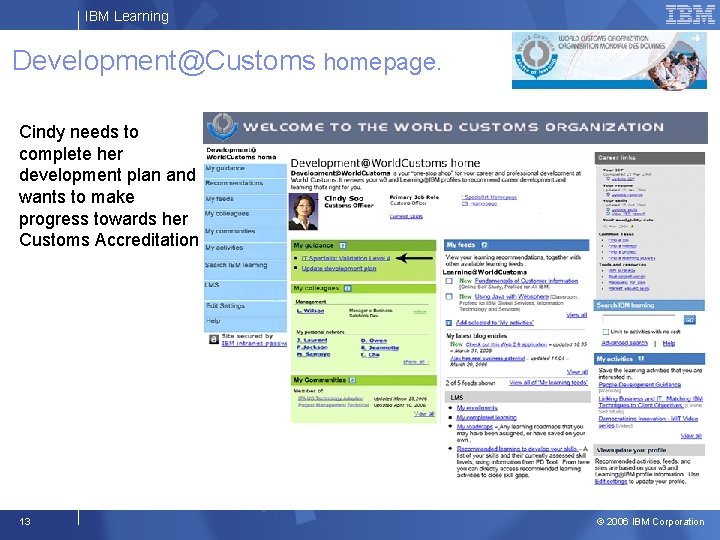Open My completed learning link

tap(487, 418)
